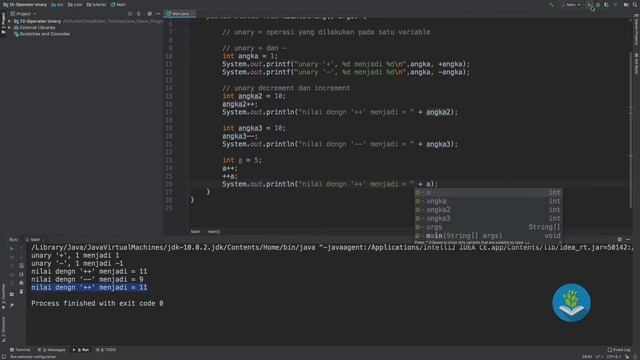Image resolution: width=640 pixels, height=360 pixels.
Task: Run the Main configuration with green play button
Action: (x=589, y=4)
